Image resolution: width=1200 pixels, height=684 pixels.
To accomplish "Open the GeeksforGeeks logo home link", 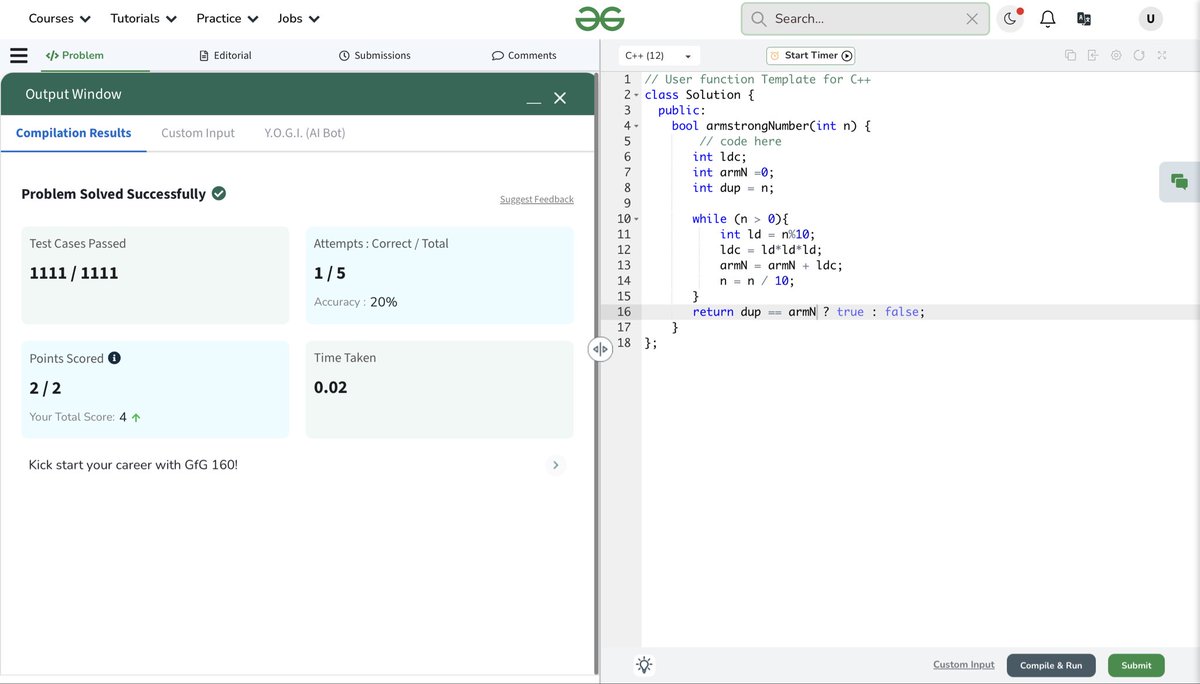I will coord(599,18).
